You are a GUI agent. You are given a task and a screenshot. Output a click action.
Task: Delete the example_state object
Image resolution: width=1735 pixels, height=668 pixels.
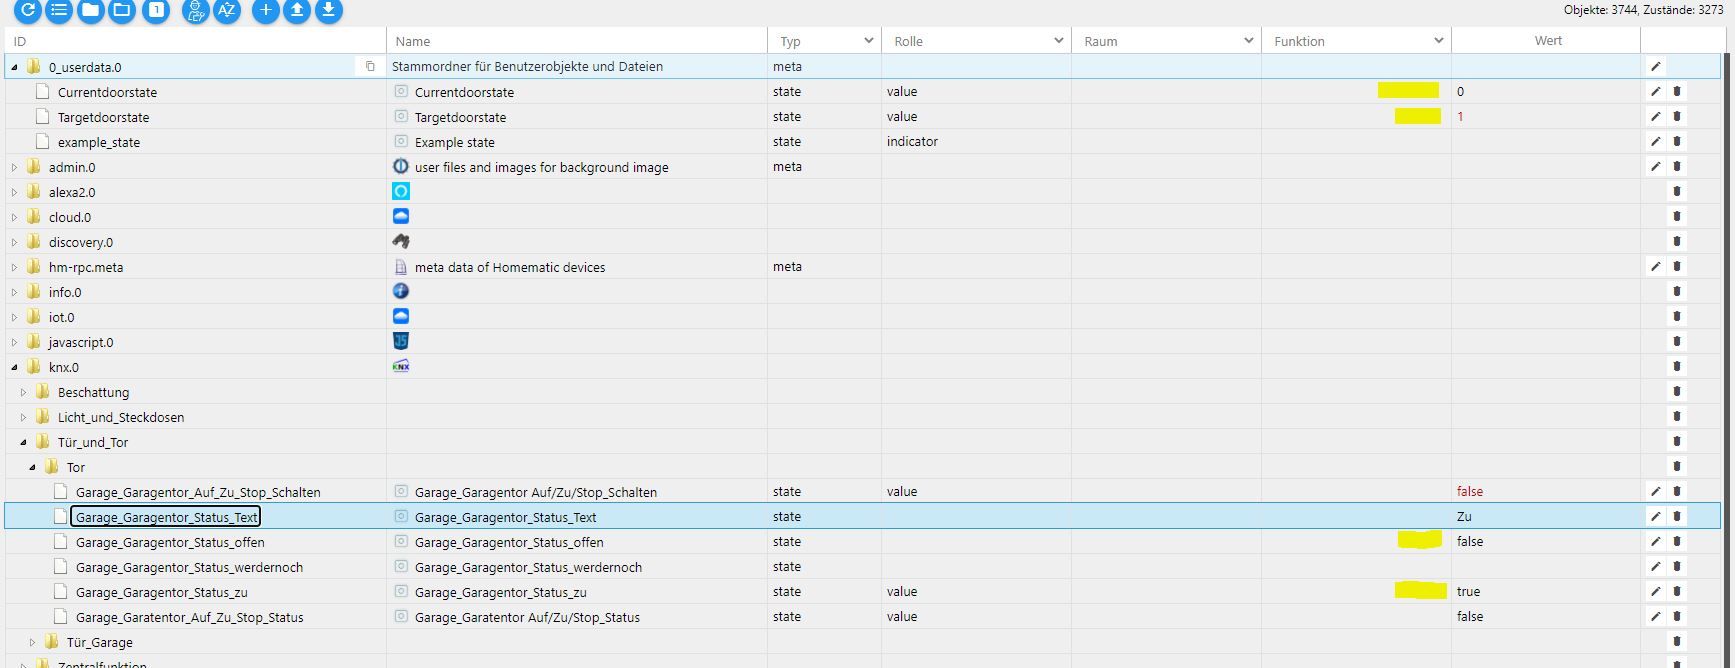tap(1677, 142)
